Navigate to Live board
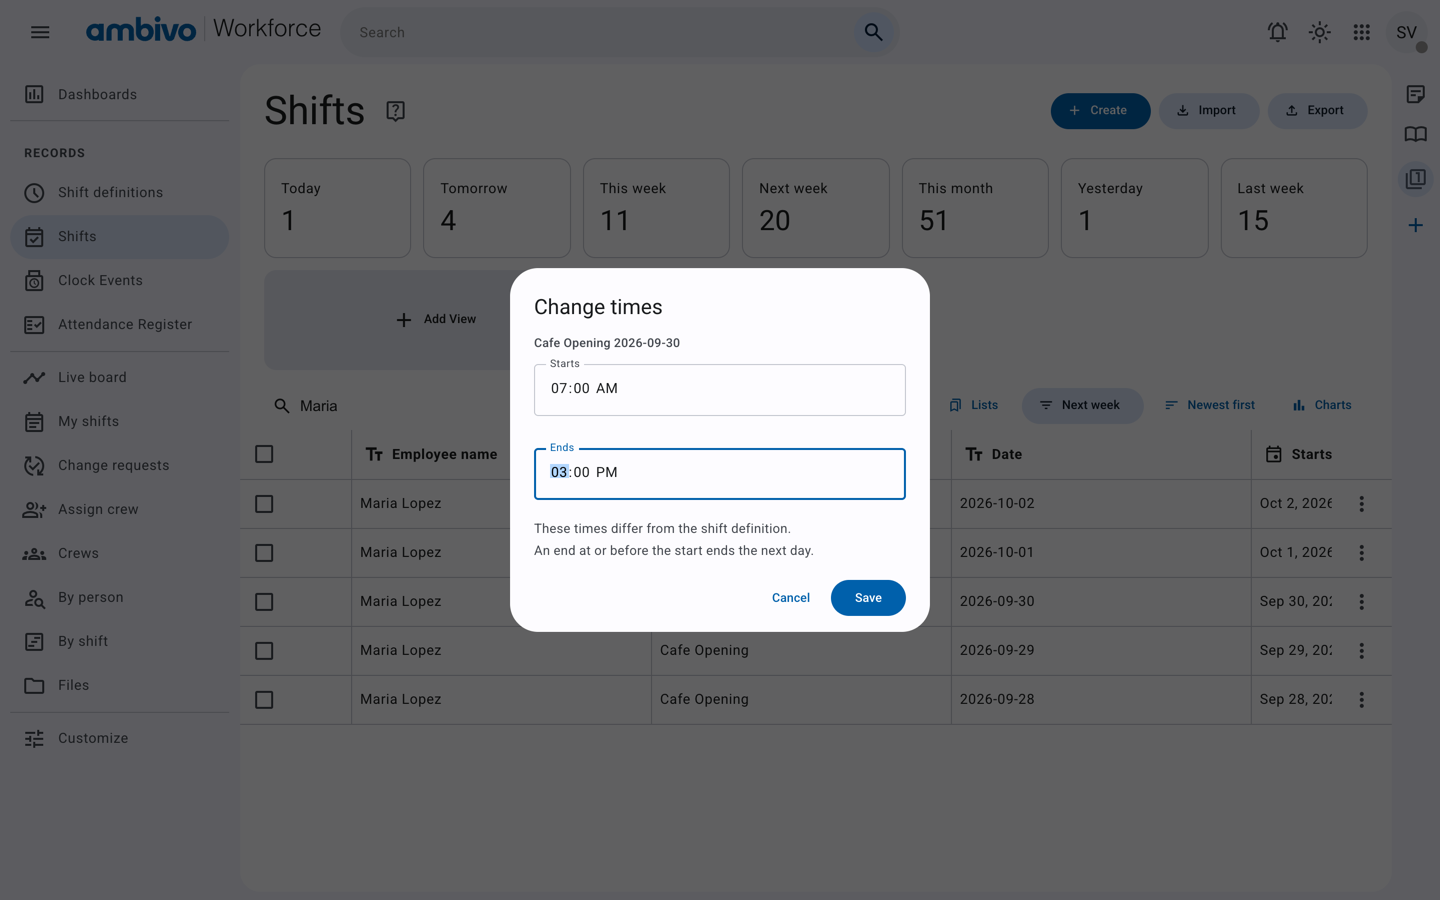 coord(120,378)
